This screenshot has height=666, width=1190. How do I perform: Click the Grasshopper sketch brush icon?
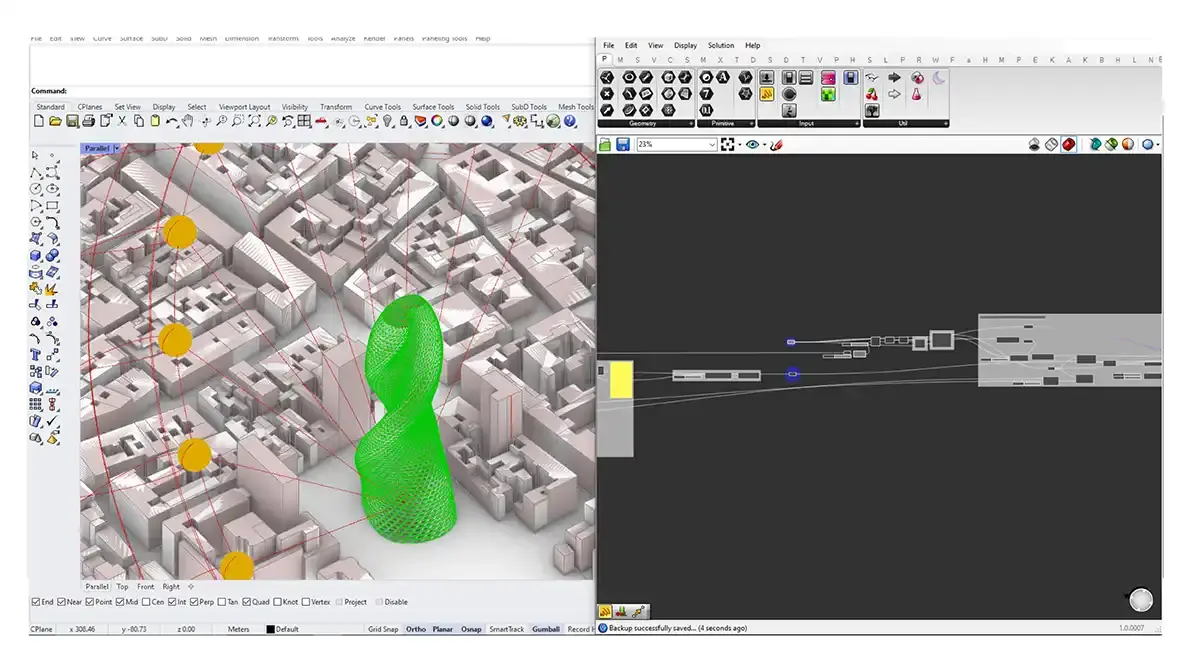tap(776, 144)
